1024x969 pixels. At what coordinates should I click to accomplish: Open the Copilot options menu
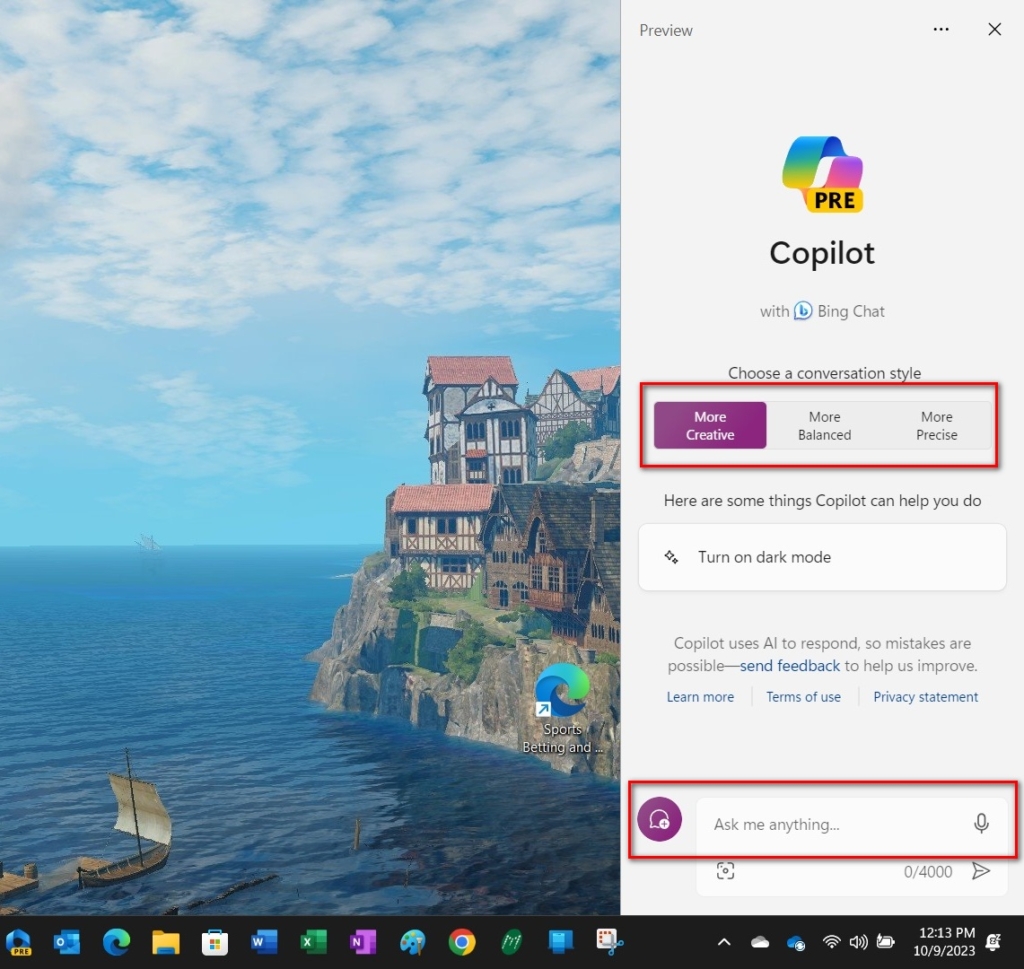coord(940,29)
